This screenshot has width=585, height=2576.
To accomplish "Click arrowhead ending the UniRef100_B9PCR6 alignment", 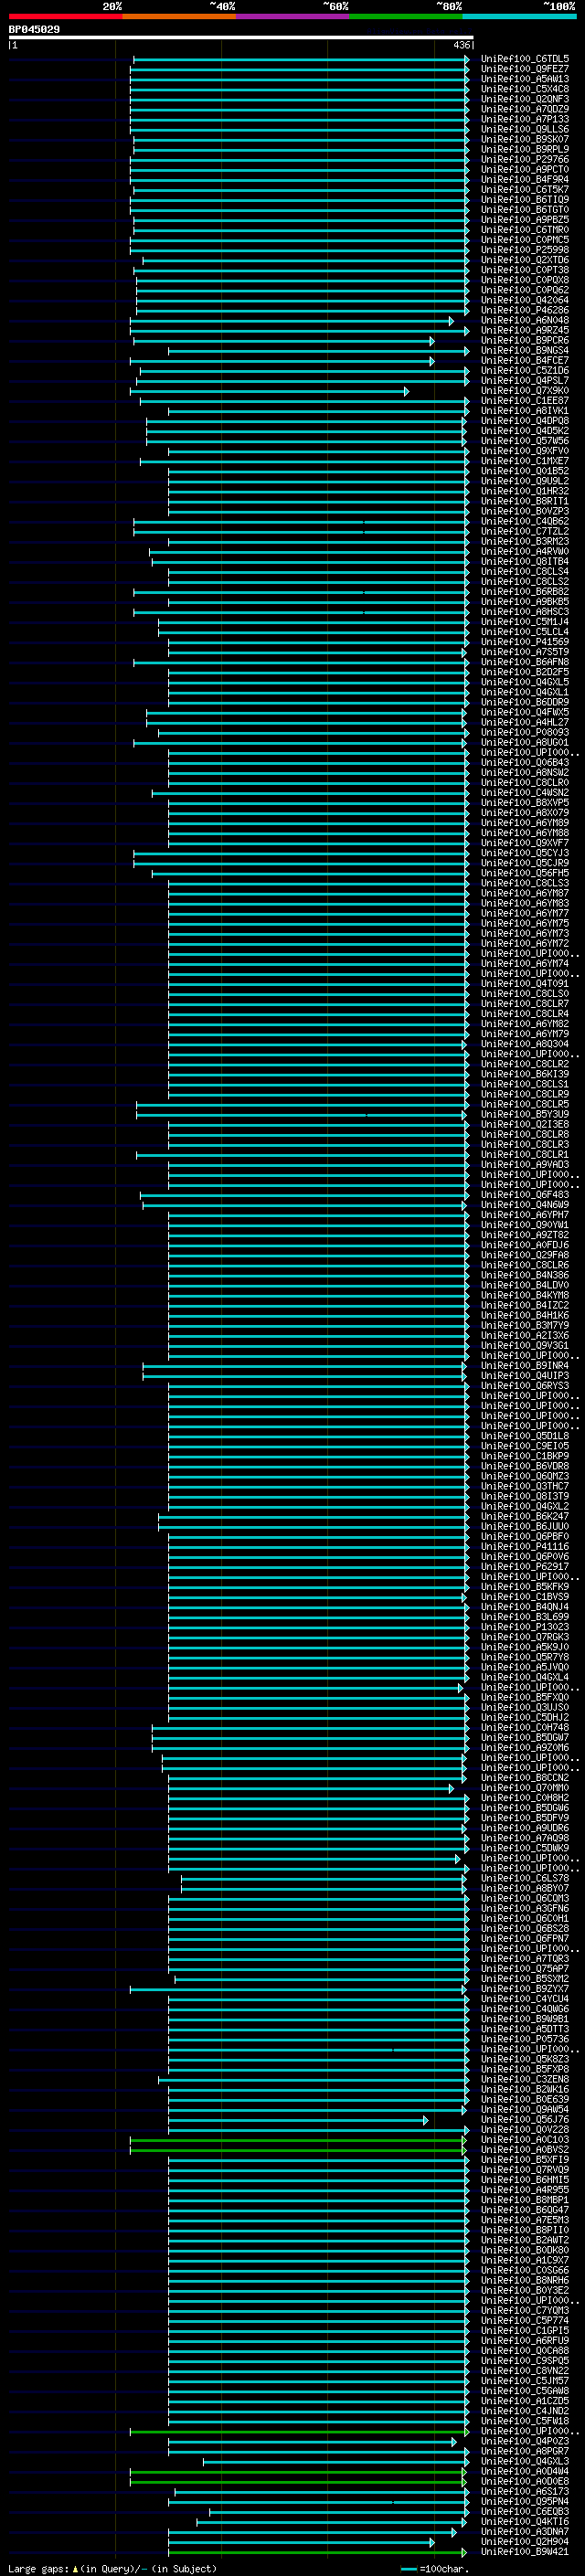I will [x=432, y=341].
